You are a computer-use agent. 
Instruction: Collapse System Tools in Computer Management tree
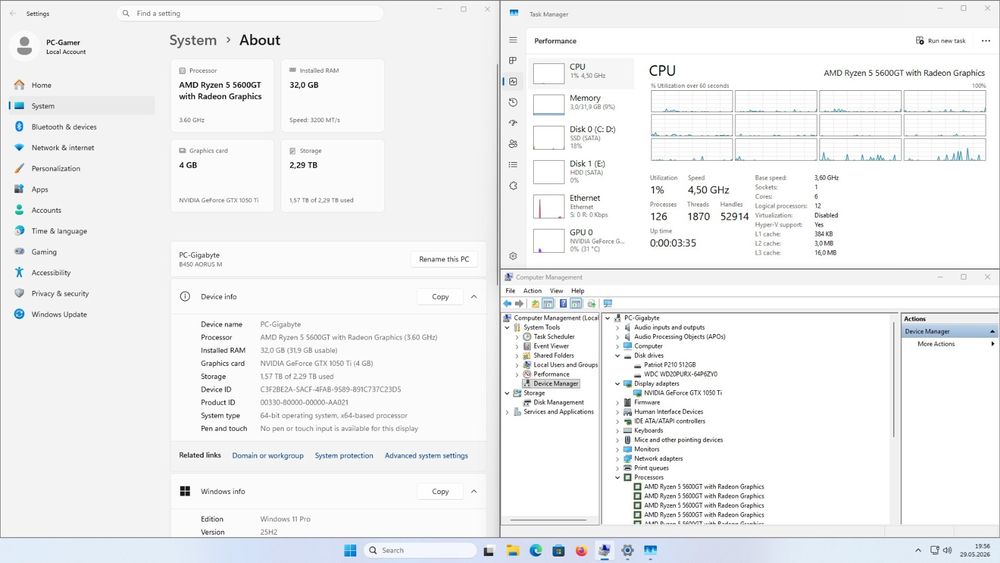tap(508, 327)
